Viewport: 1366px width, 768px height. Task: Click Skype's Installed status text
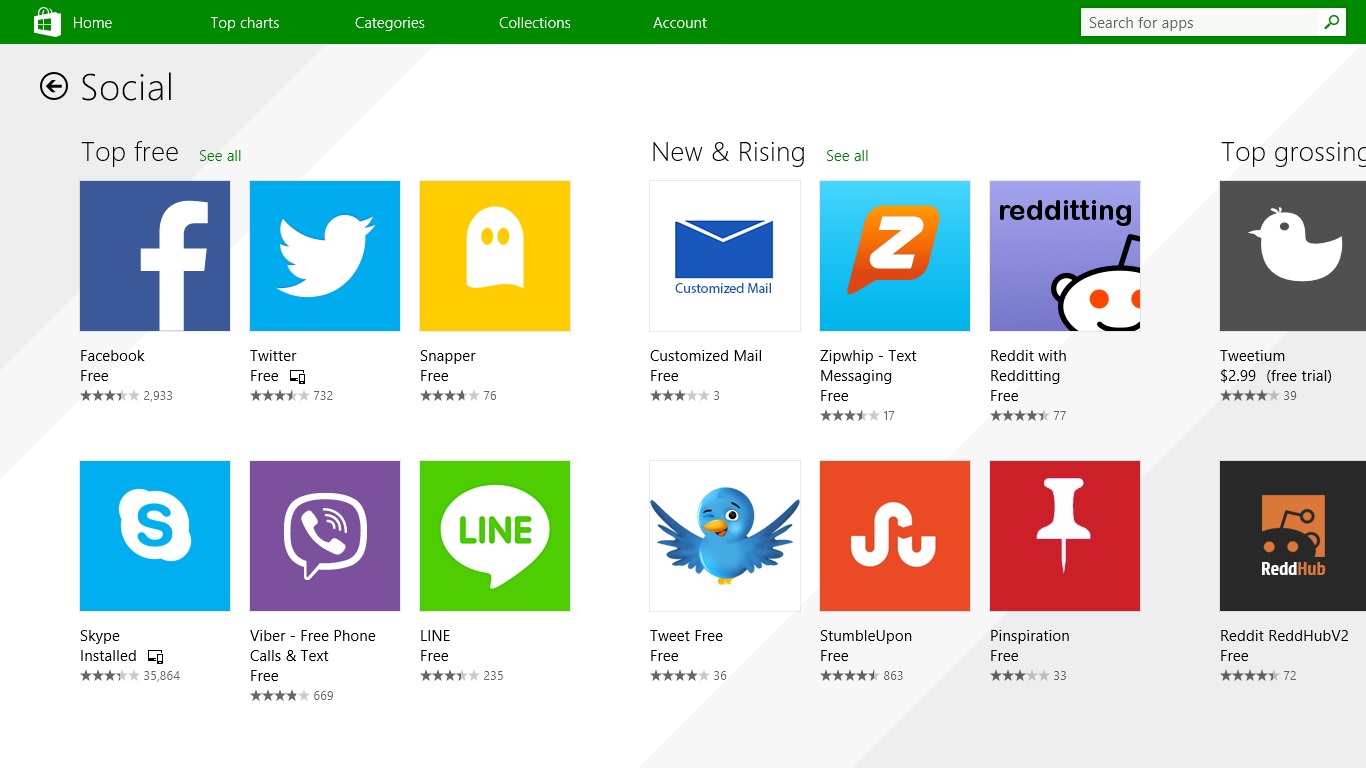108,656
